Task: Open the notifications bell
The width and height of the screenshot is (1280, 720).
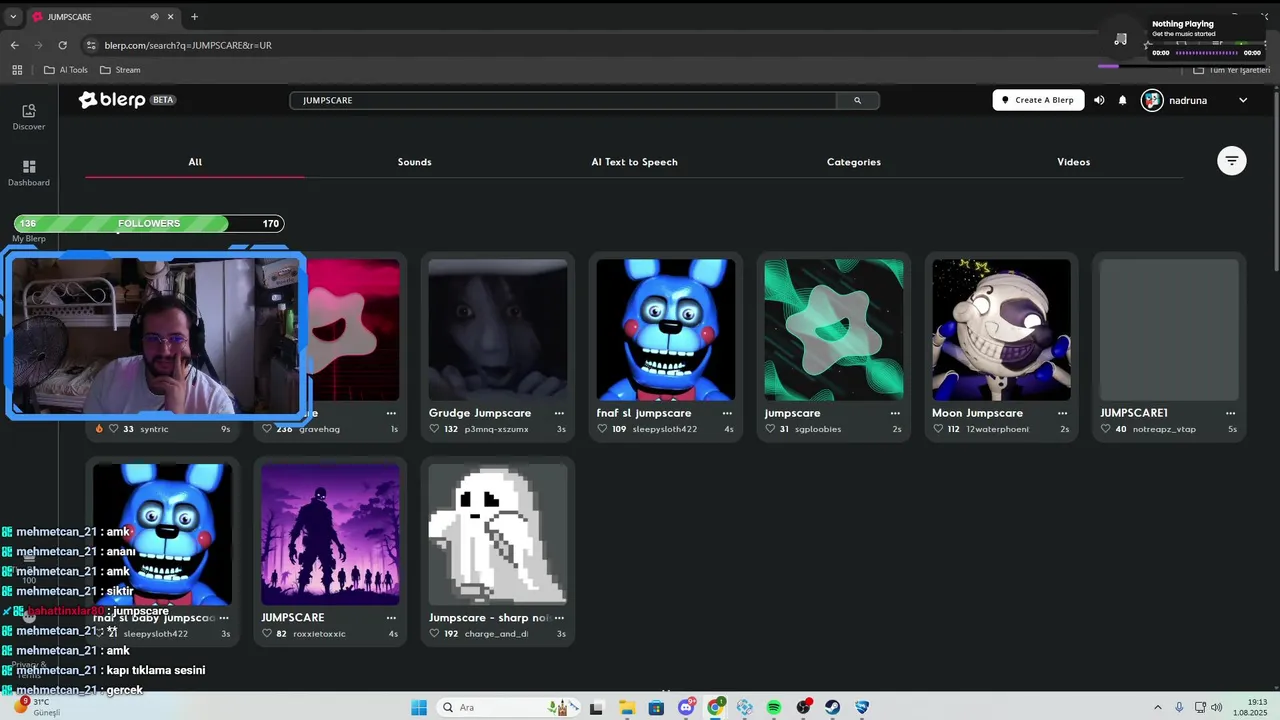Action: (1122, 100)
